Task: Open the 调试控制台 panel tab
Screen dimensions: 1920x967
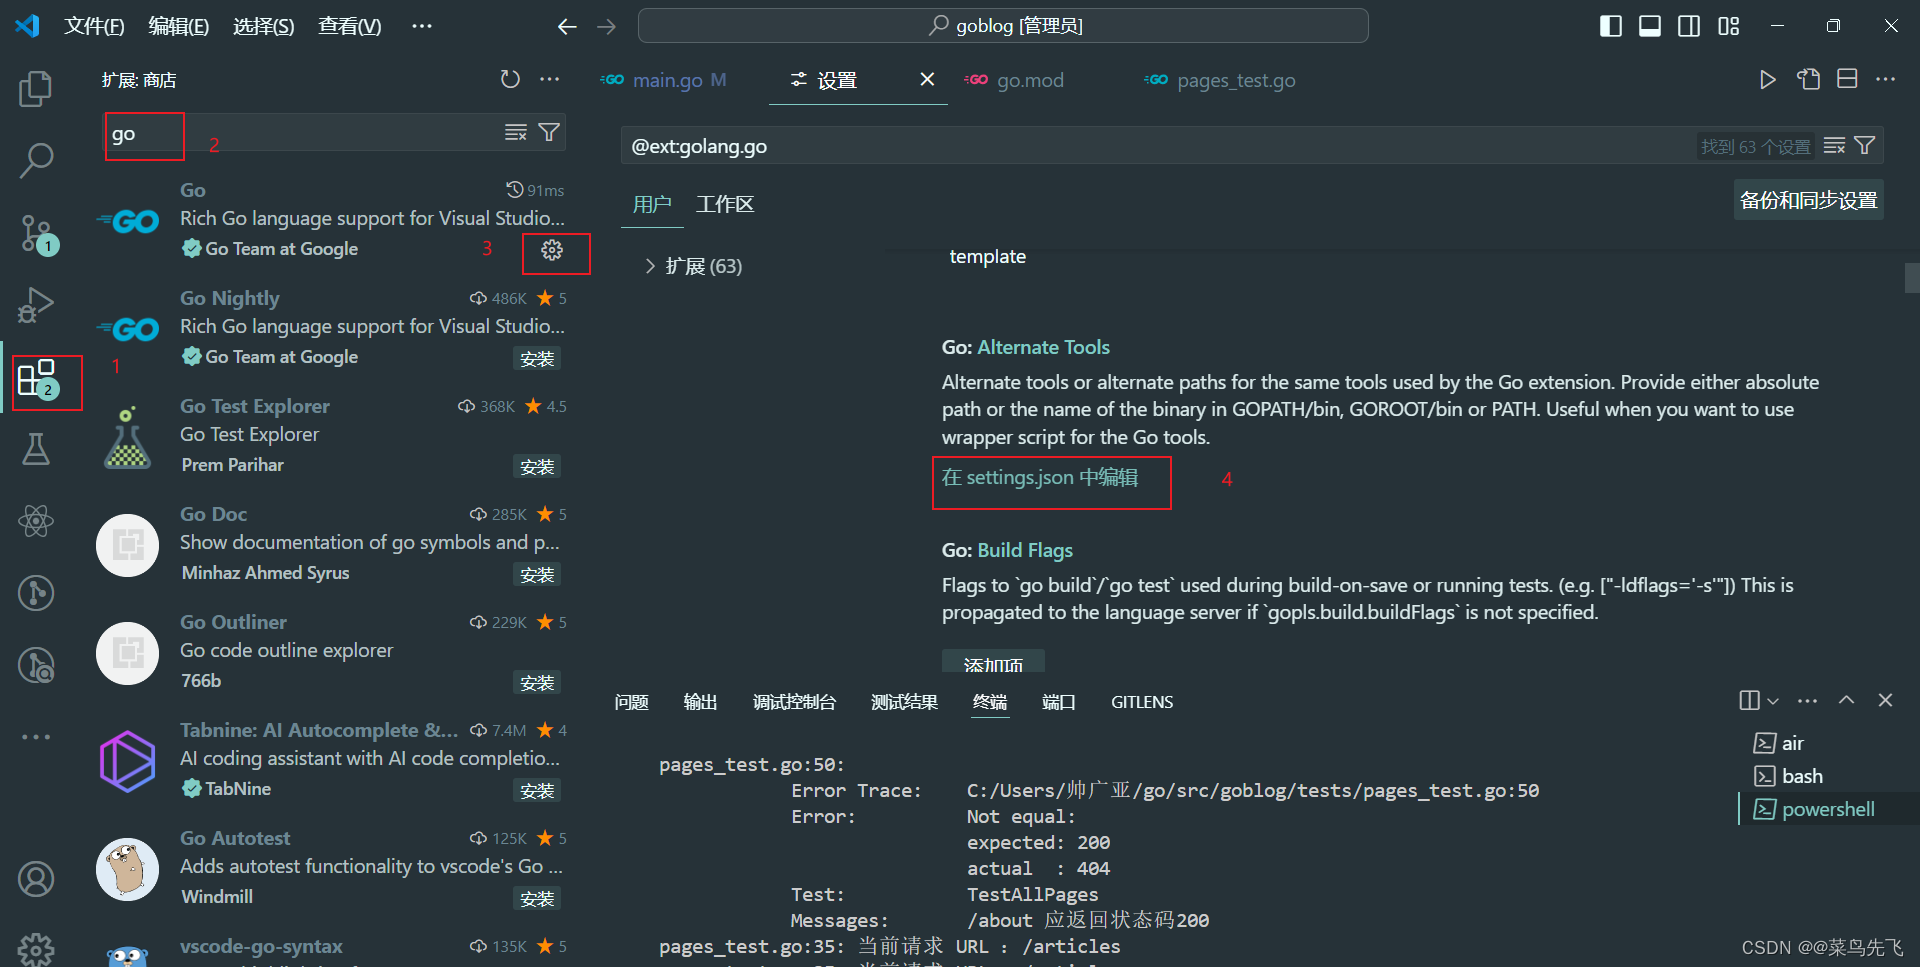Action: 794,702
